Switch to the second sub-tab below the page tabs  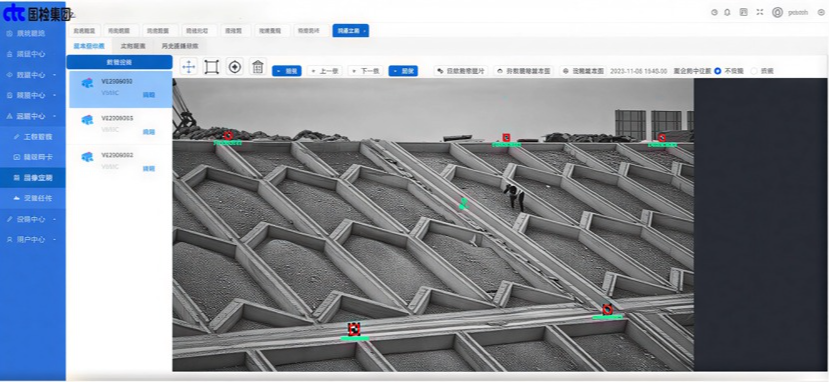(133, 46)
